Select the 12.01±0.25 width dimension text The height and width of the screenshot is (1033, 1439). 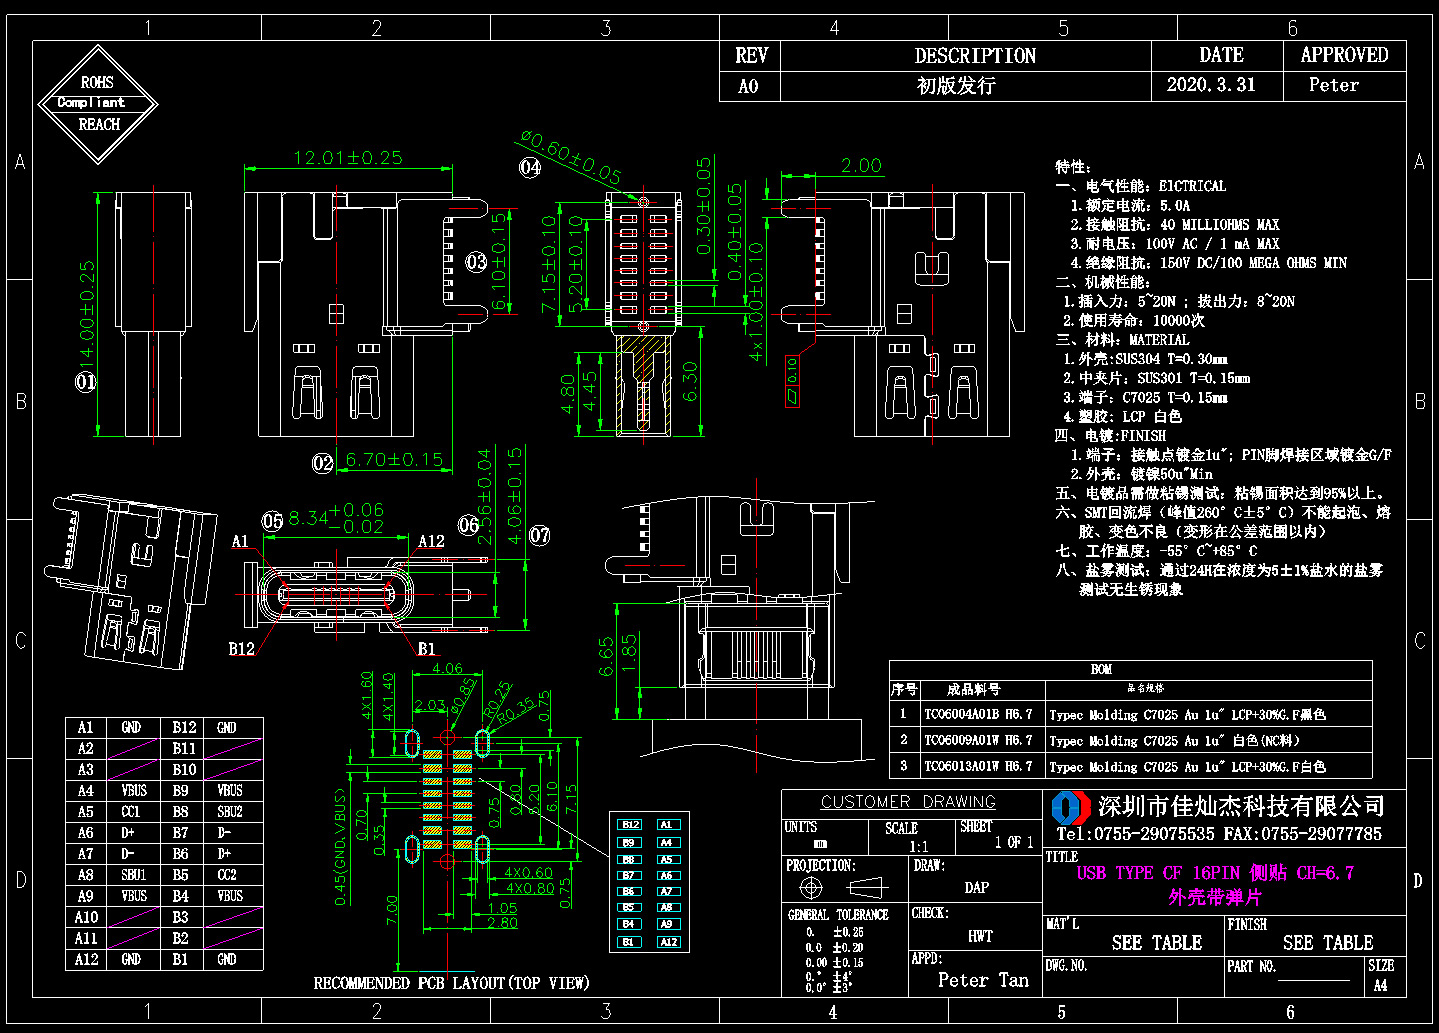pos(348,157)
